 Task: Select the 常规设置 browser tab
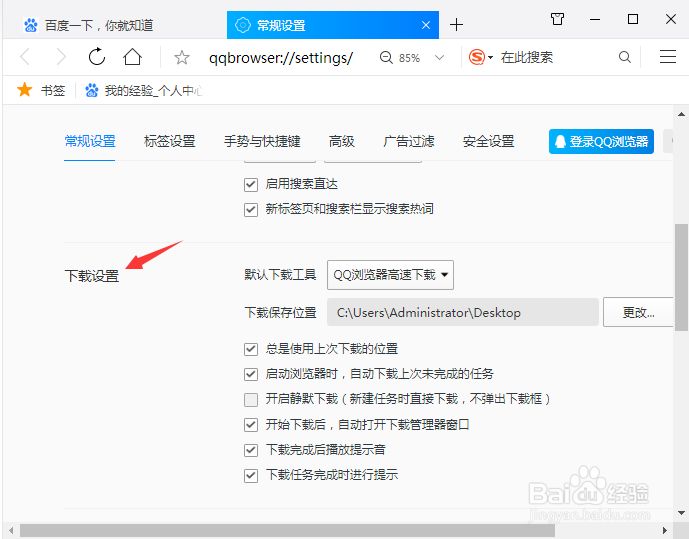[333, 25]
